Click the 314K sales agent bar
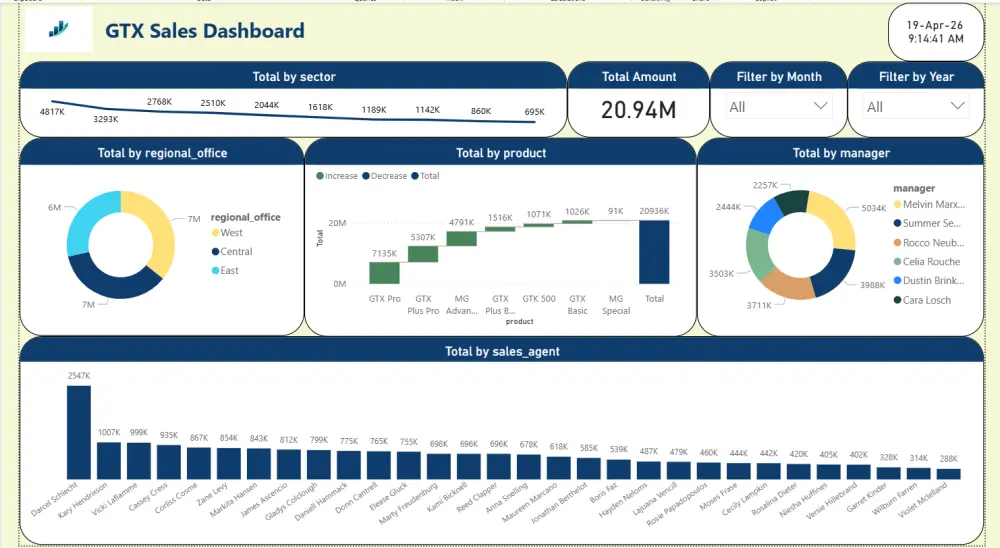 918,473
